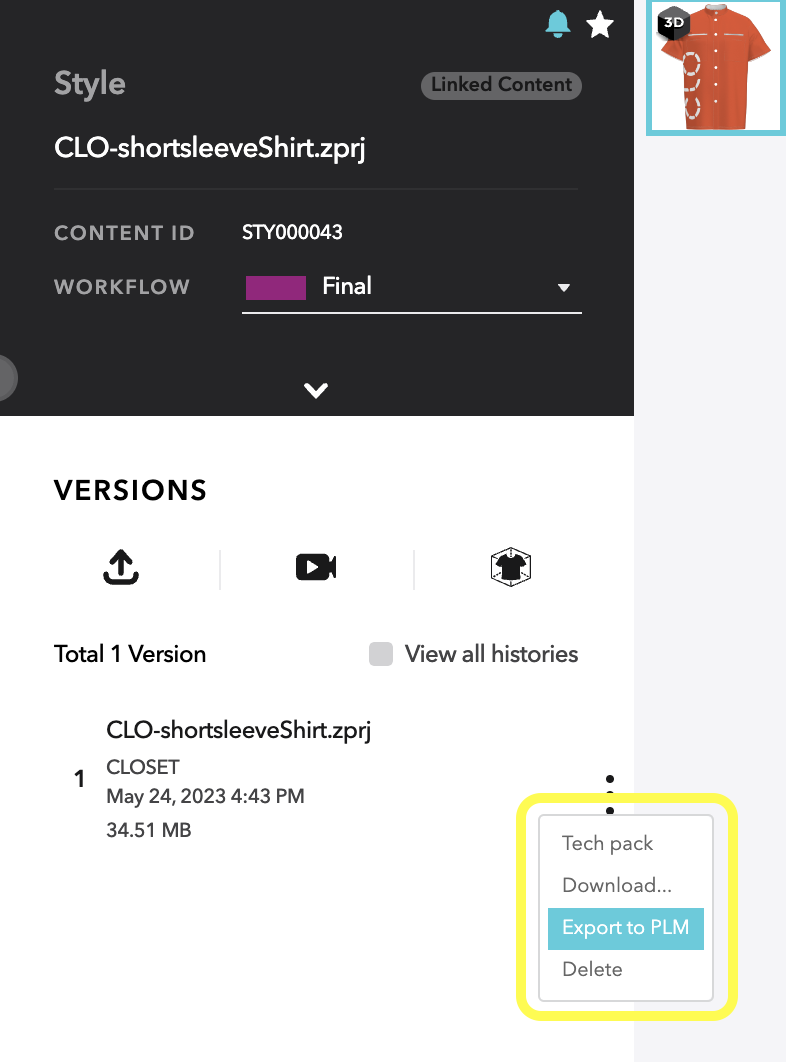This screenshot has width=786, height=1062.
Task: Click the version file name CLO-shortsleeveShirt.zprj
Action: click(238, 730)
